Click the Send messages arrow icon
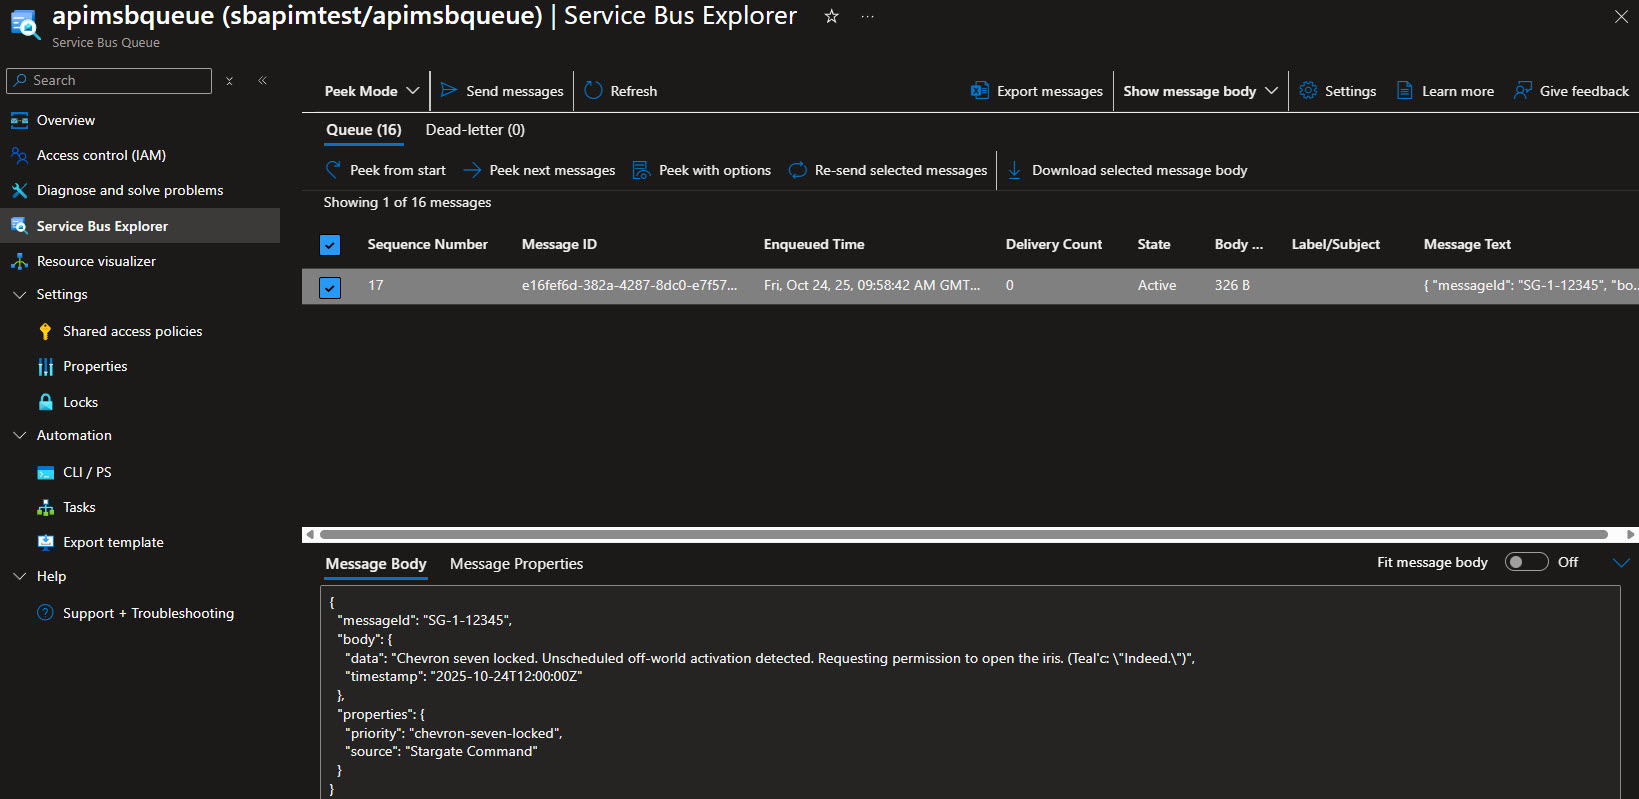Image resolution: width=1639 pixels, height=799 pixels. (x=449, y=91)
